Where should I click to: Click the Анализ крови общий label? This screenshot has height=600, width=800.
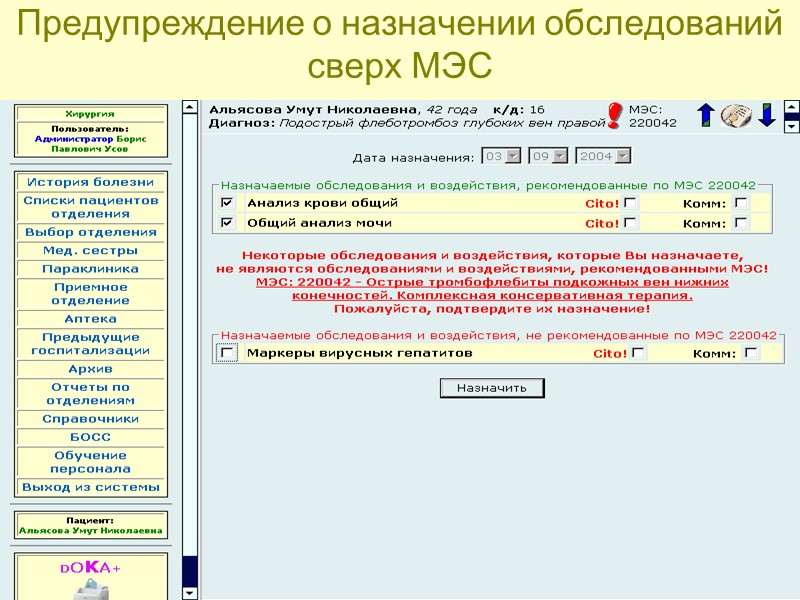coord(322,203)
